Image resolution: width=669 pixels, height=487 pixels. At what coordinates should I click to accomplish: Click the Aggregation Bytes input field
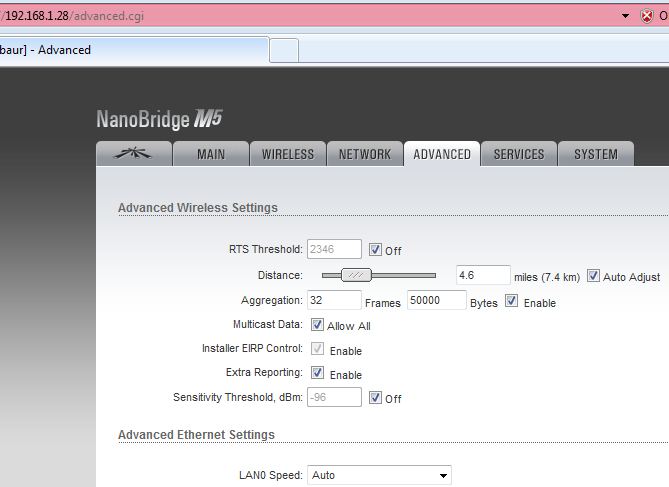click(x=436, y=300)
